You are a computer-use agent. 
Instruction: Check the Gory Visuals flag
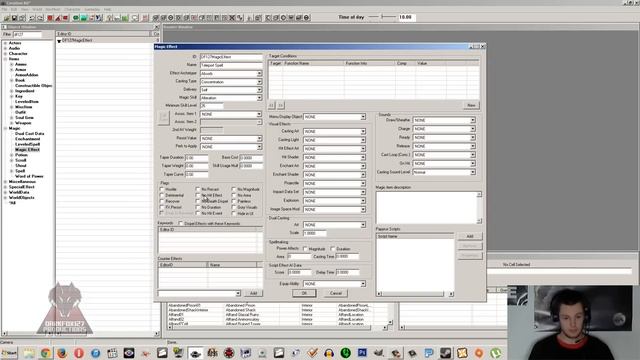tap(234, 207)
